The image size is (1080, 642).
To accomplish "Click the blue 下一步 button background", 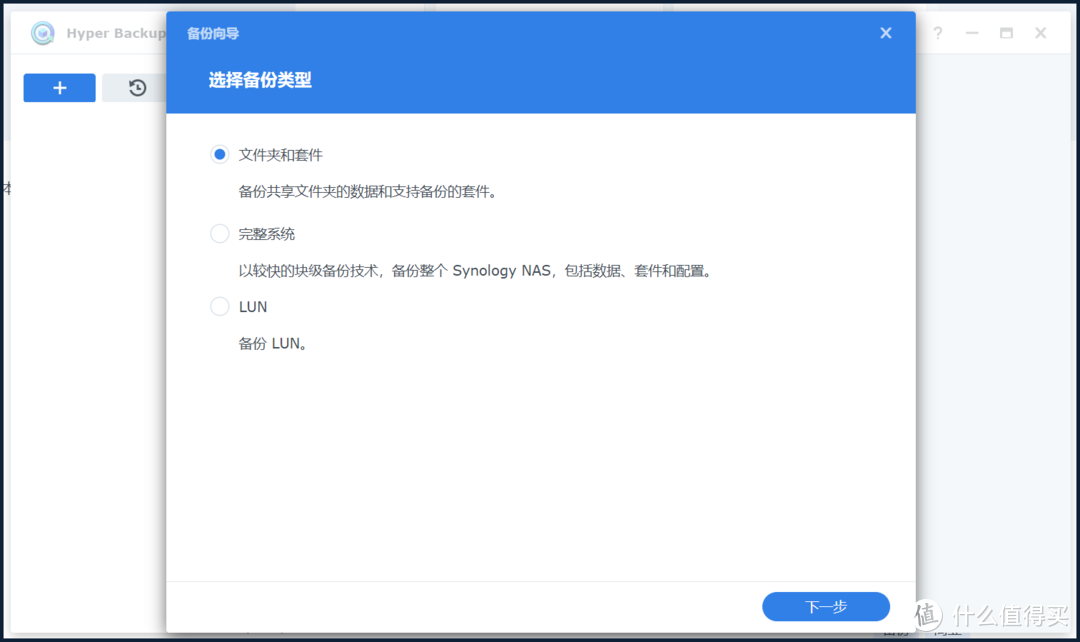I will (x=826, y=606).
